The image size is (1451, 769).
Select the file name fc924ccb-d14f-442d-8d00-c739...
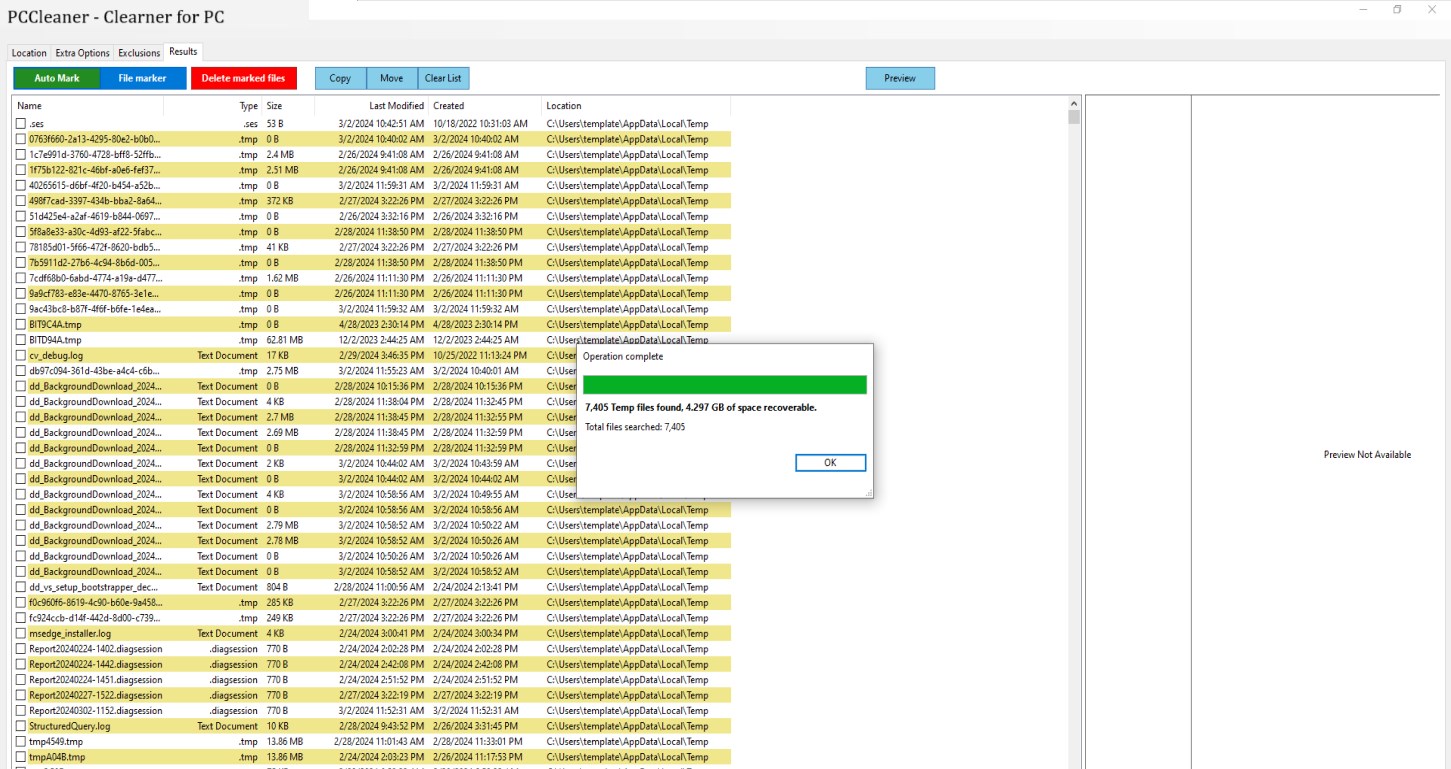tap(94, 618)
